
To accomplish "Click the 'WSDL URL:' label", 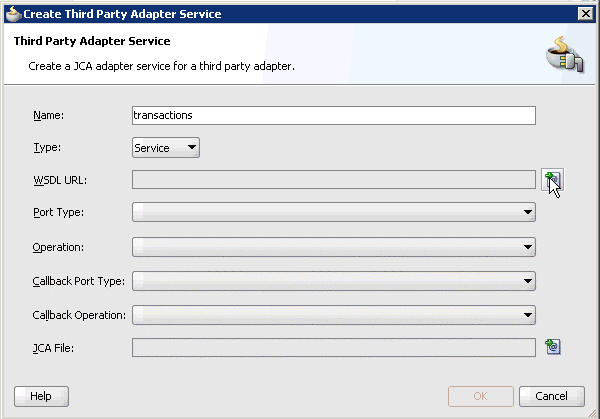I will tap(60, 180).
